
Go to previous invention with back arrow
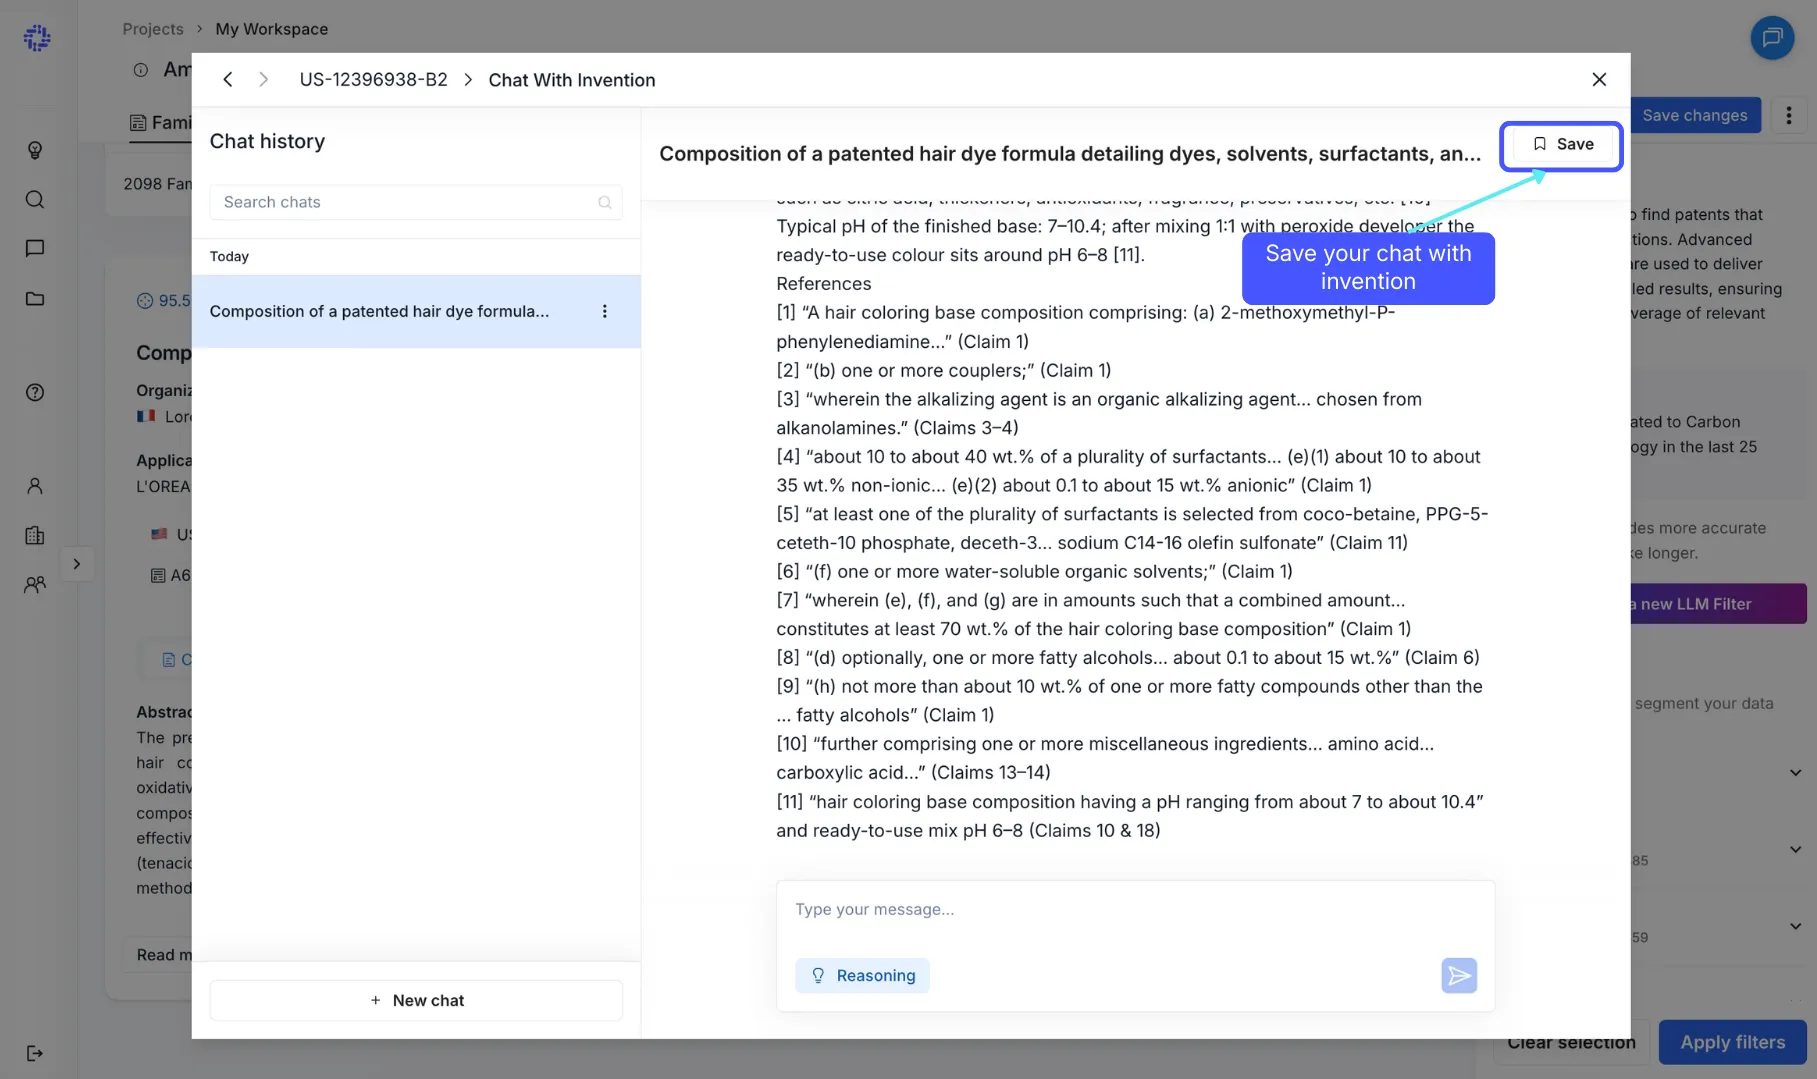228,80
